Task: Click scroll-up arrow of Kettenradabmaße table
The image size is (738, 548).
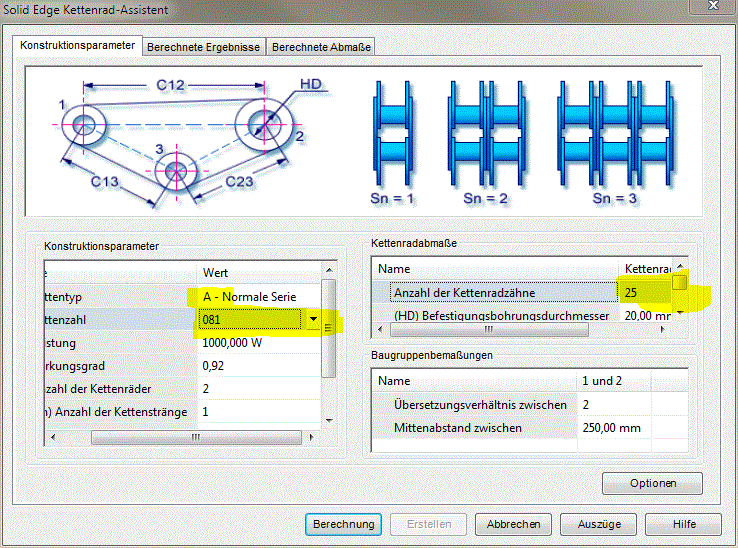Action: [x=680, y=267]
